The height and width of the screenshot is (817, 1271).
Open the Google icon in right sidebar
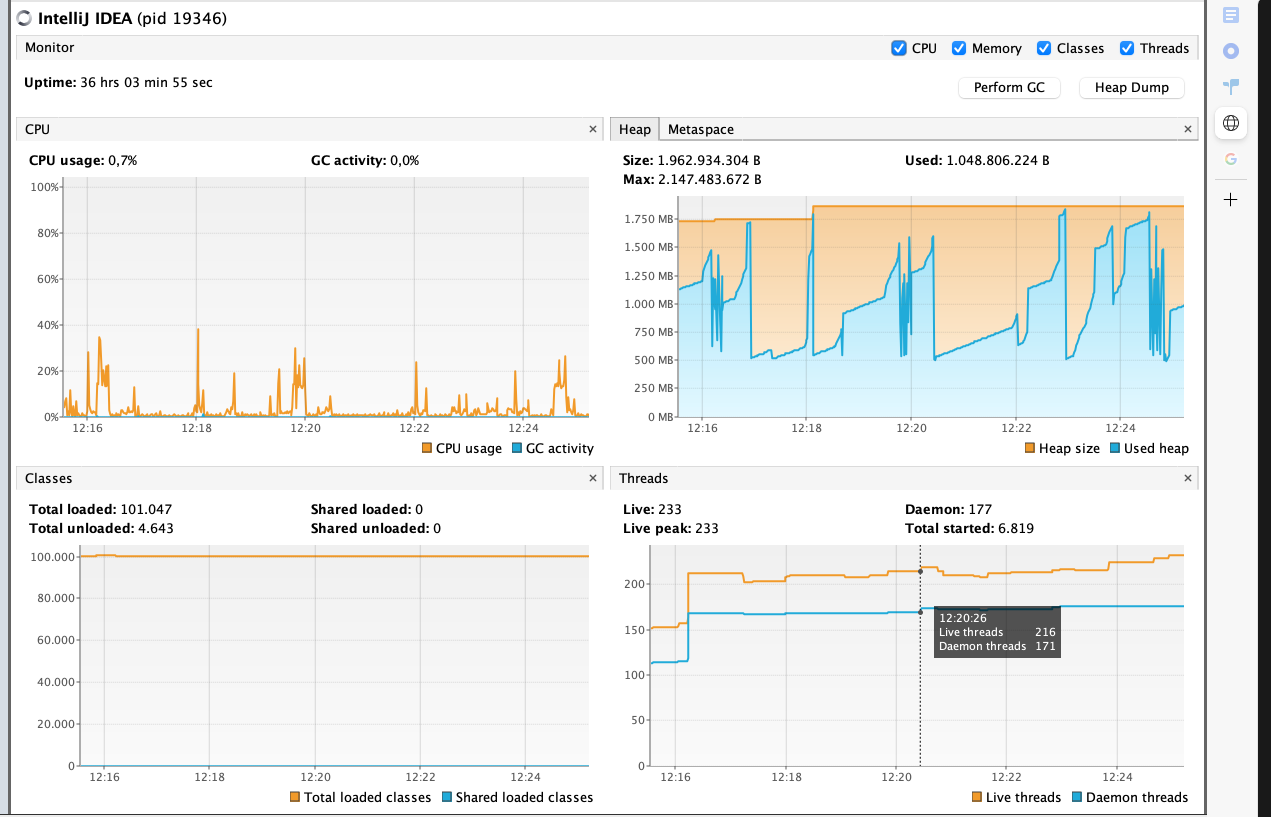(x=1231, y=159)
